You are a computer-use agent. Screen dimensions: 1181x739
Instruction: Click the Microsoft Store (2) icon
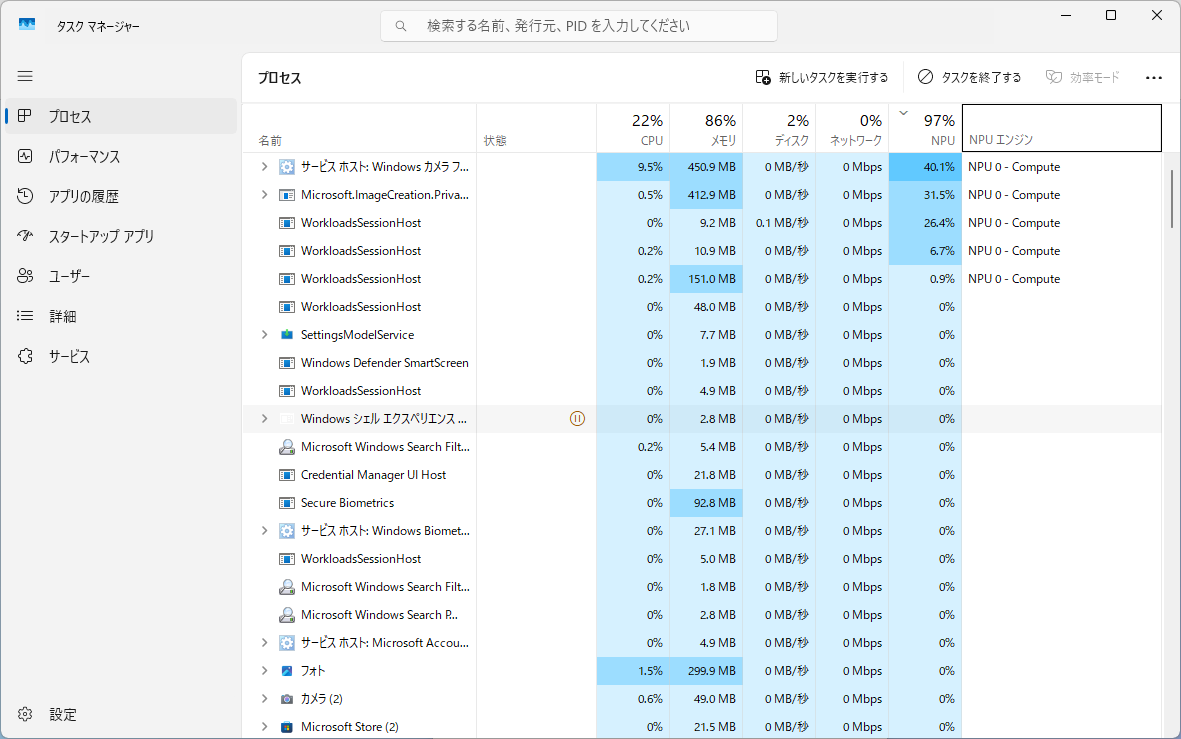(x=287, y=727)
